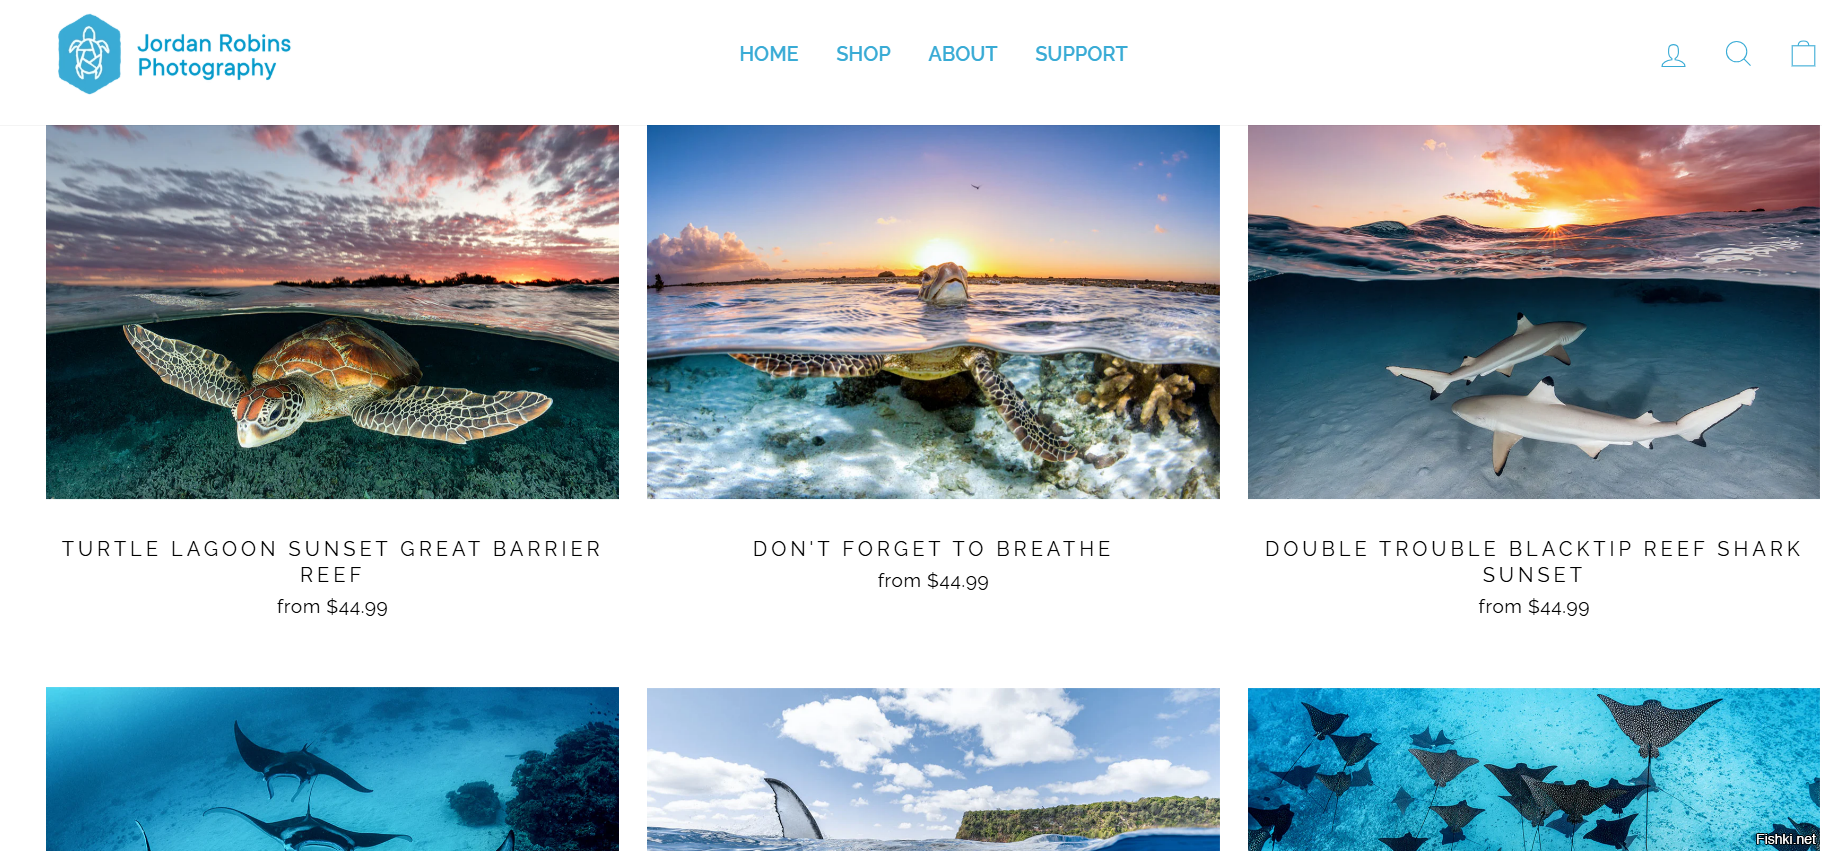1822x851 pixels.
Task: View the two blacktip reef sharks photo
Action: point(1534,312)
